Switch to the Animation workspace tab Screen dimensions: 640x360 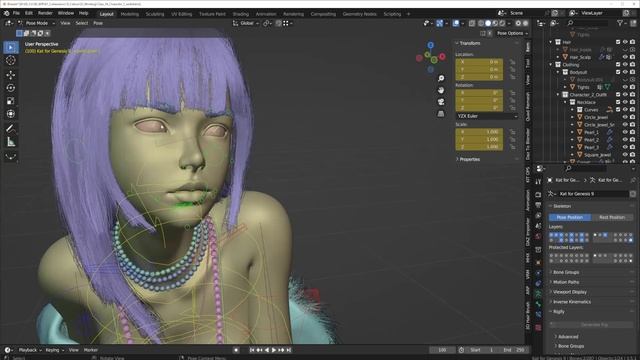click(x=266, y=14)
